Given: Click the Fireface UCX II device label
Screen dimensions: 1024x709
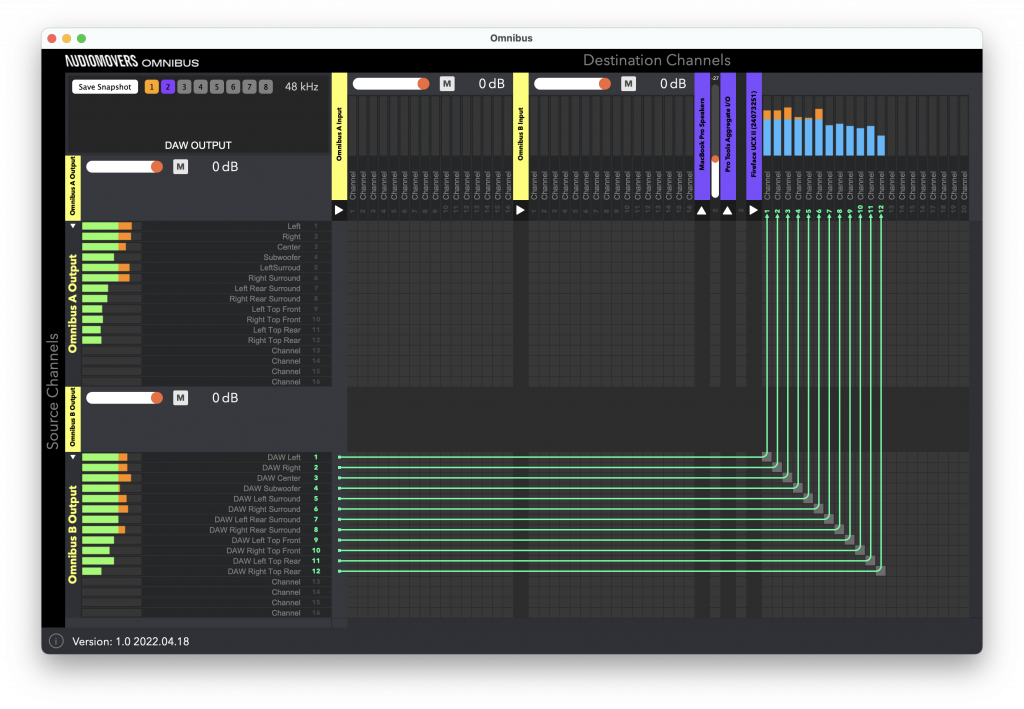Looking at the screenshot, I should [753, 136].
